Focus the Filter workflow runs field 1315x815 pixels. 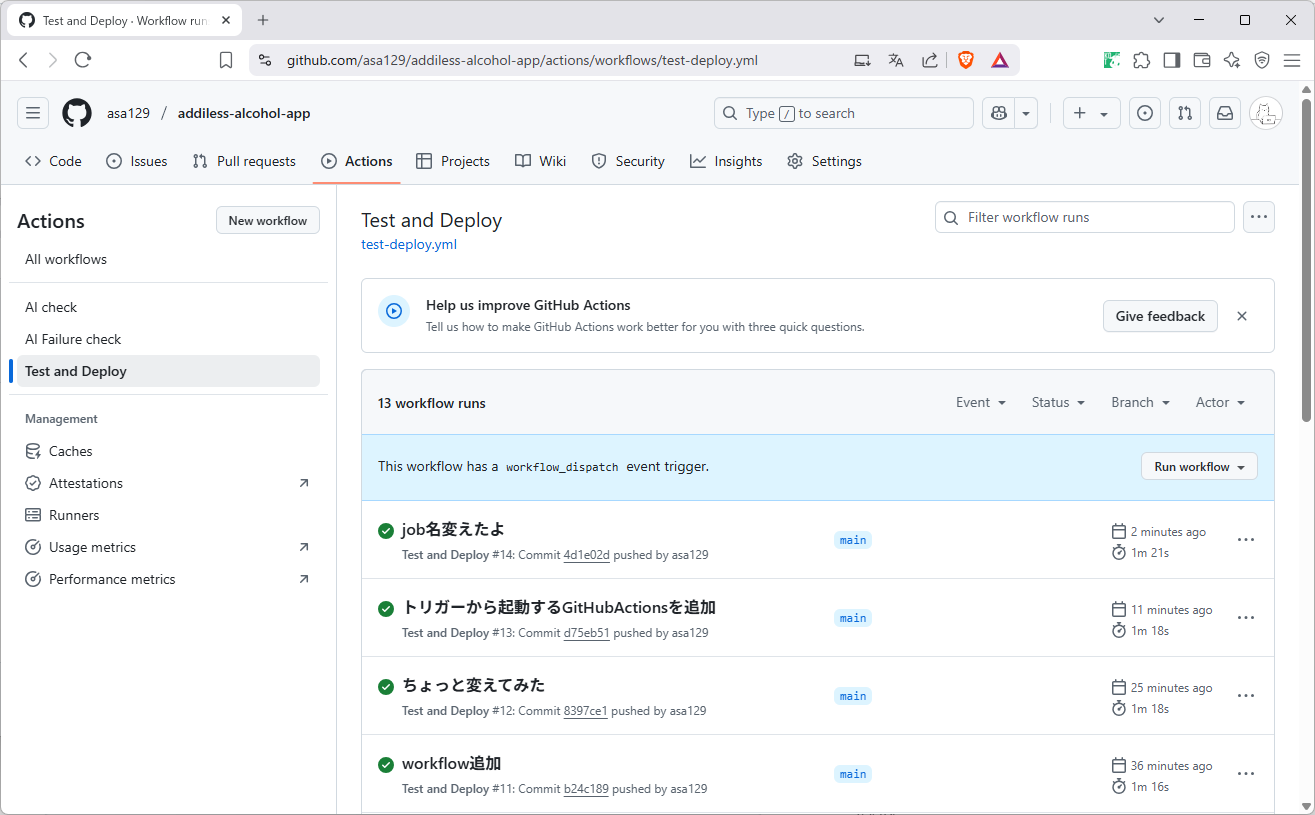pyautogui.click(x=1085, y=217)
